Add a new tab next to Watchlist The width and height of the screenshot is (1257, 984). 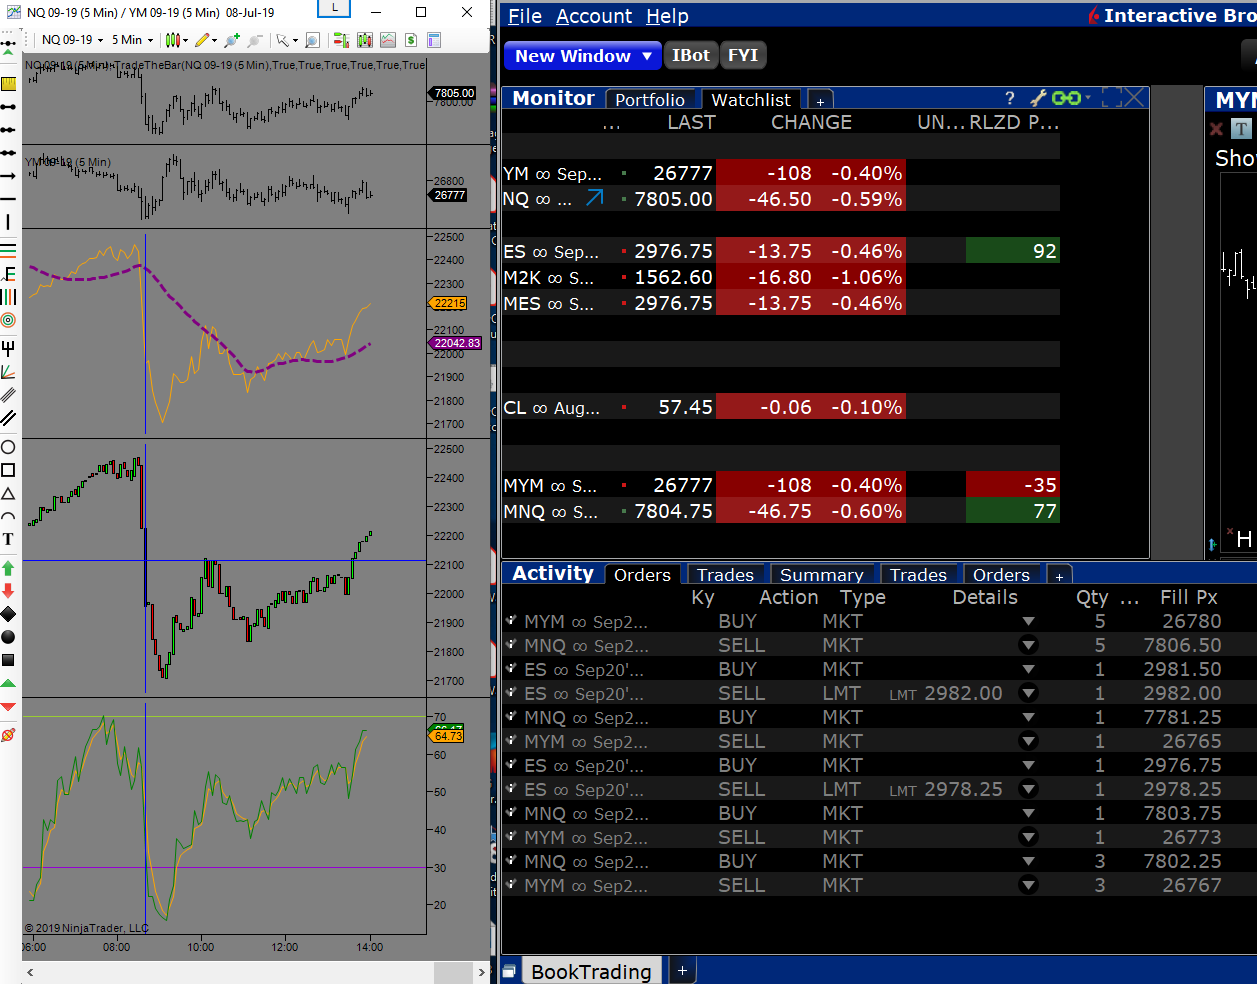pos(820,101)
